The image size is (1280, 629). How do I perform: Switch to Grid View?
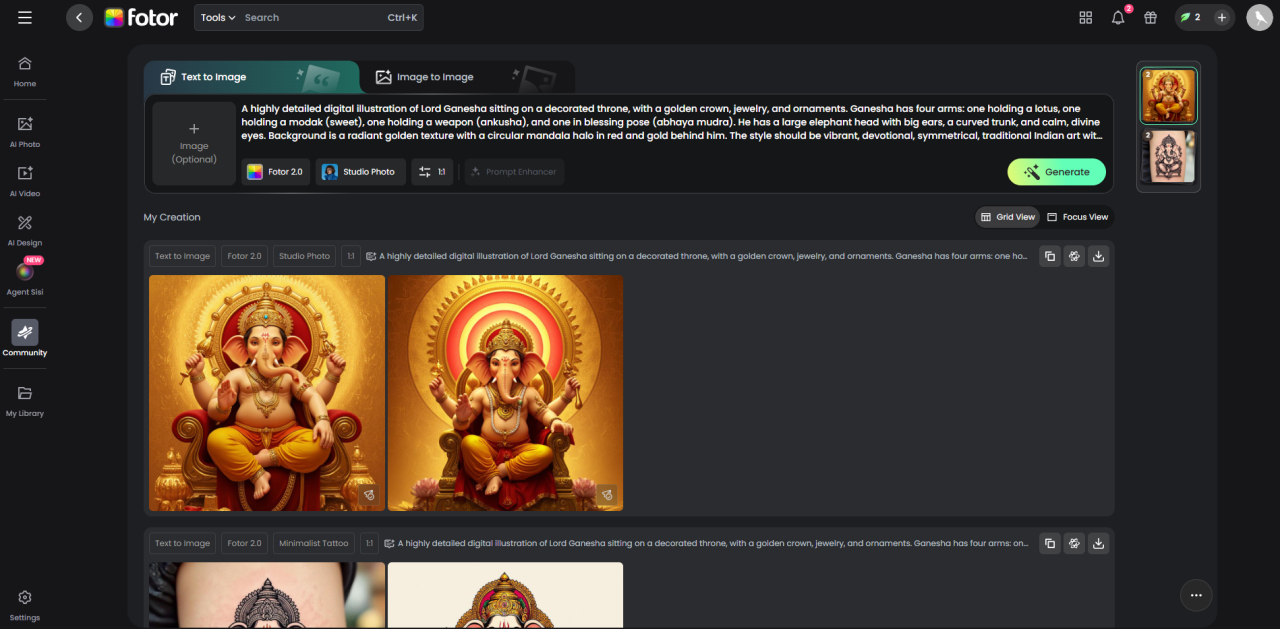tap(1007, 217)
